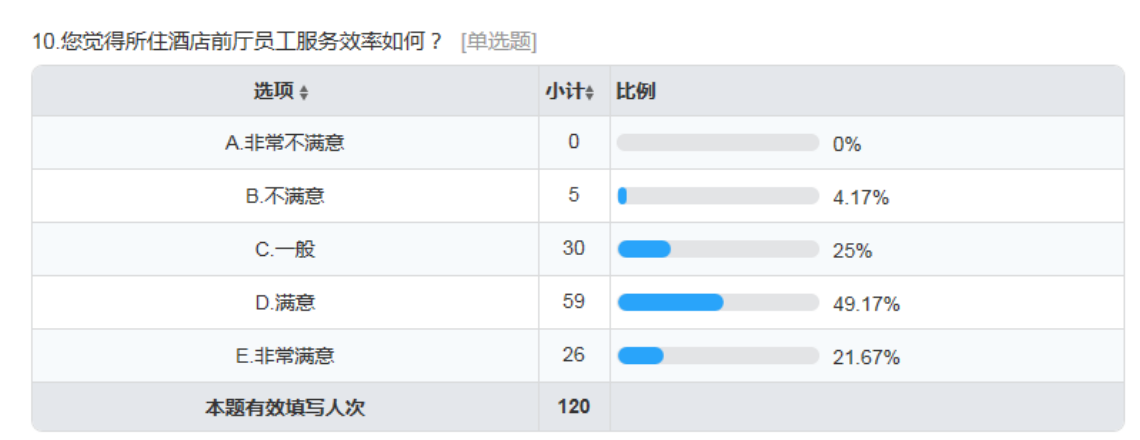Viewport: 1140px width, 440px height.
Task: Click the subtotal count 59
Action: point(574,301)
